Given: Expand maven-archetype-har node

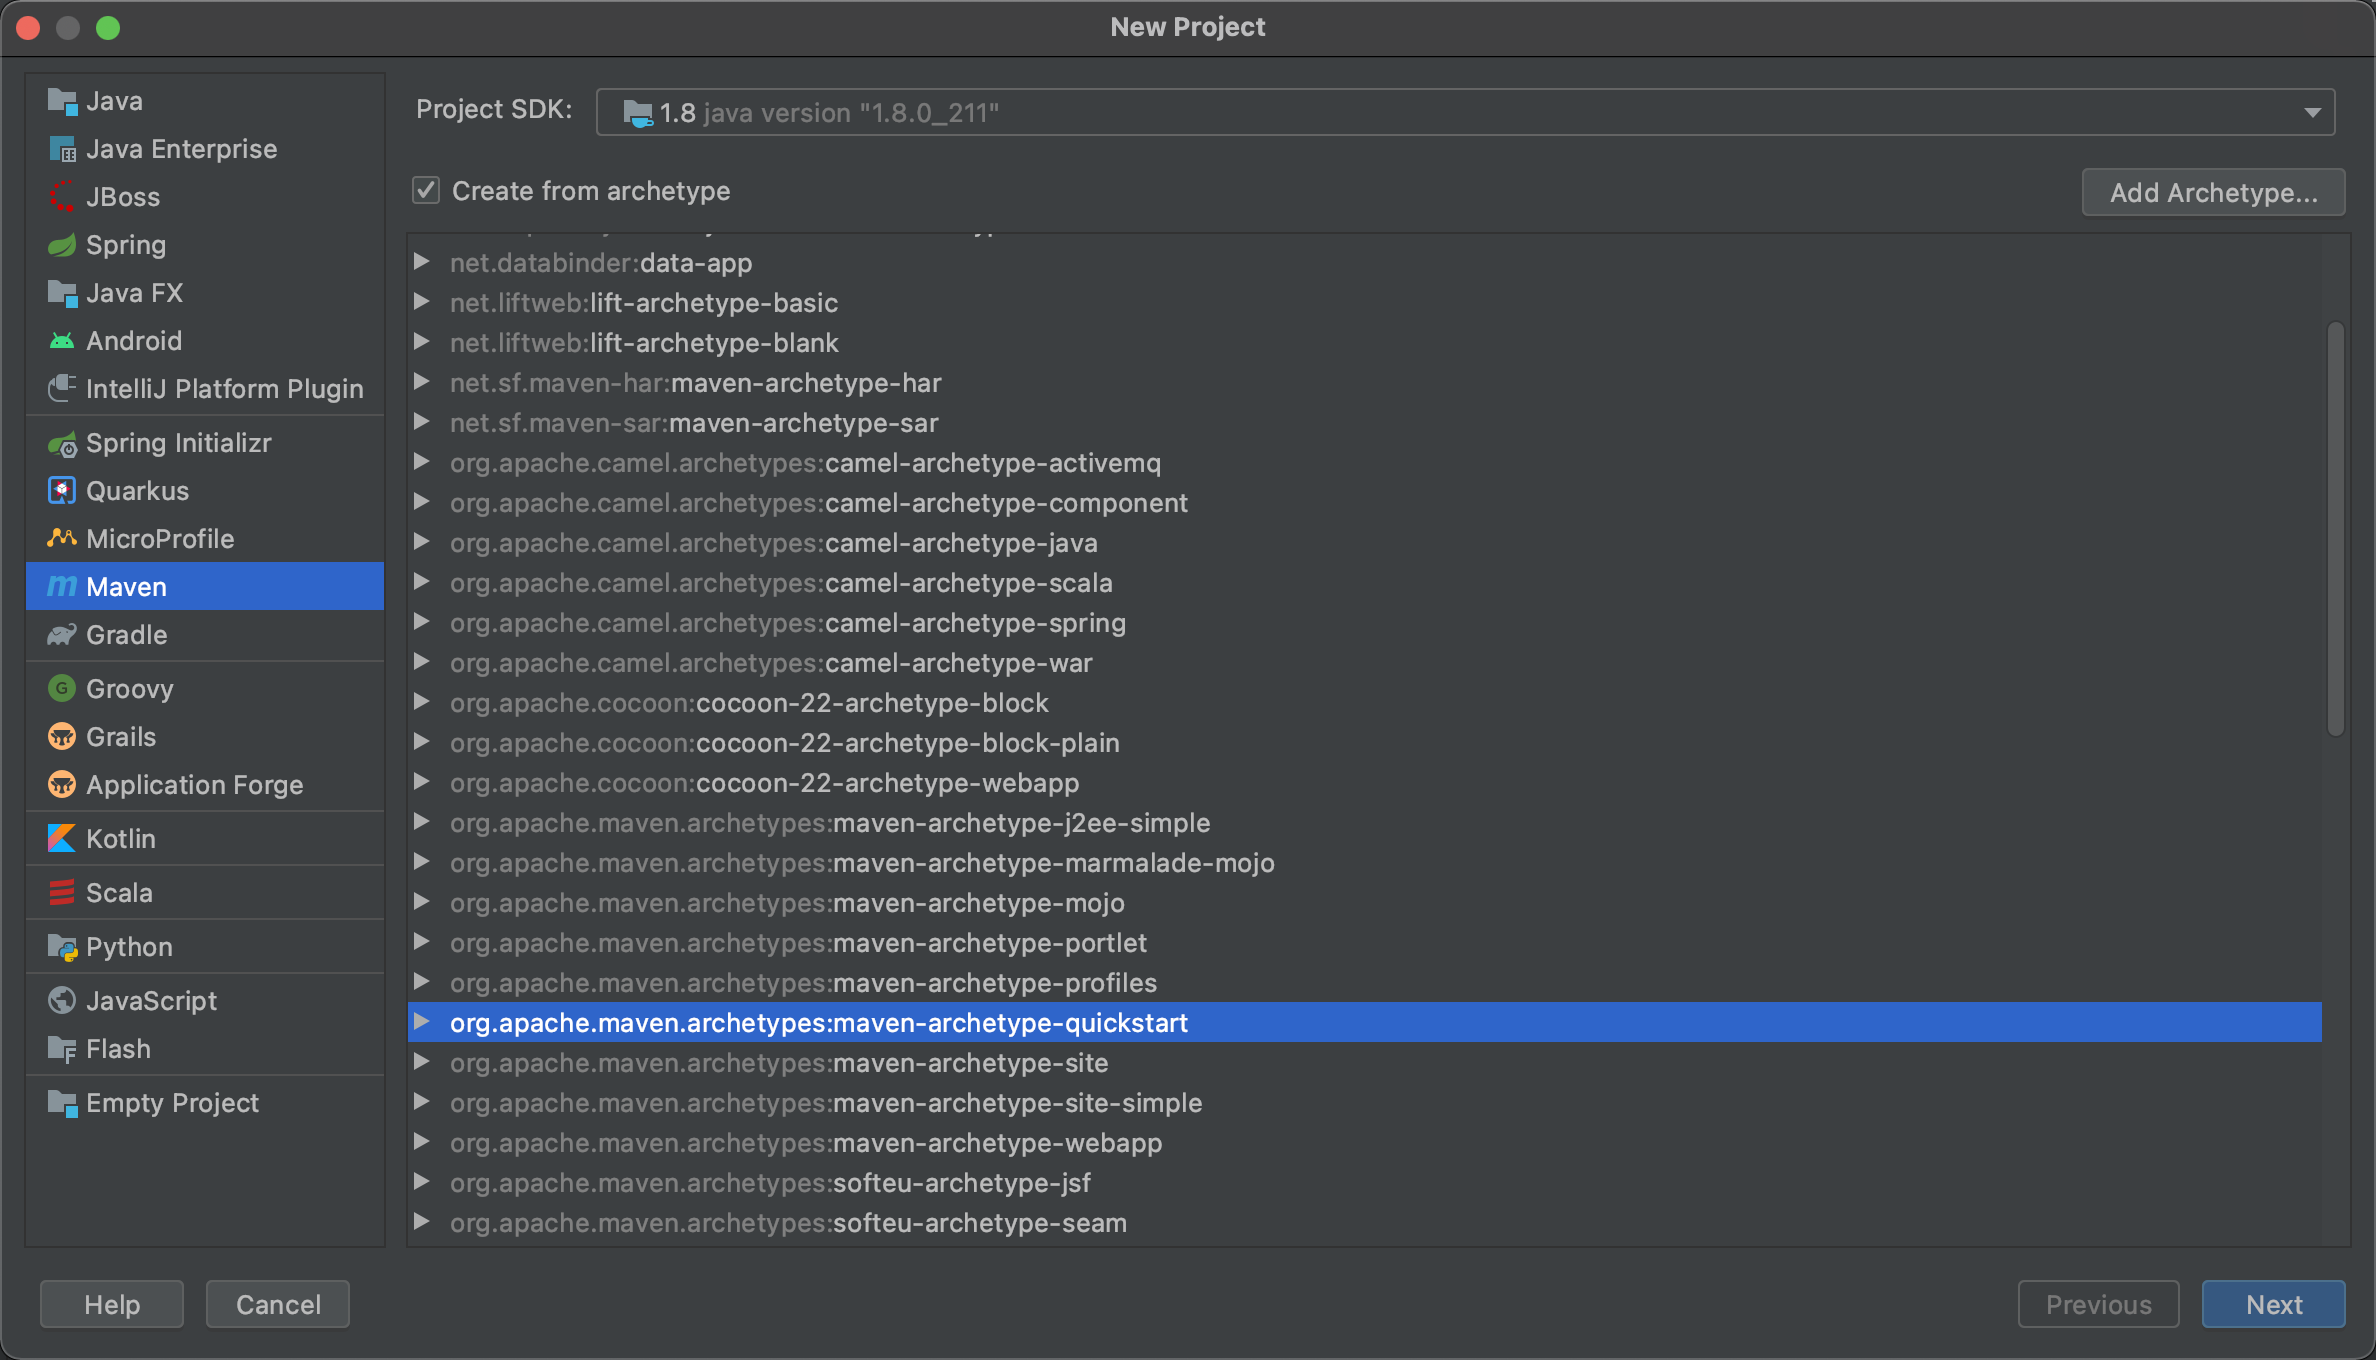Looking at the screenshot, I should pos(422,382).
